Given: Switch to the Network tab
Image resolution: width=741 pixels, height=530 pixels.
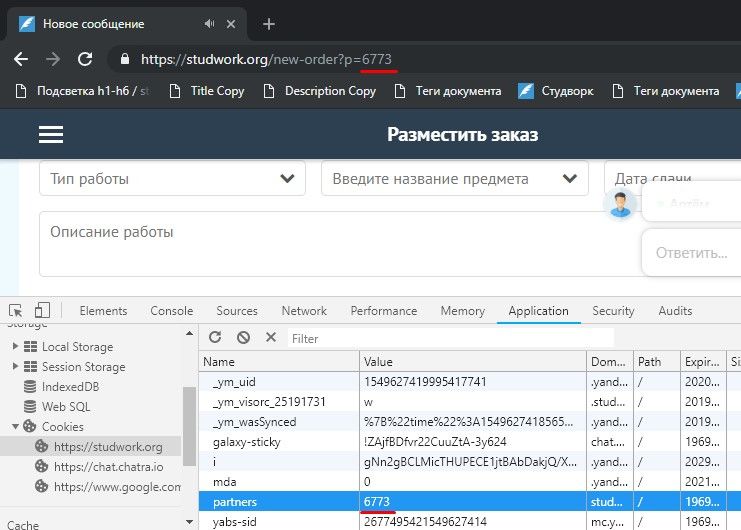Looking at the screenshot, I should click(304, 311).
